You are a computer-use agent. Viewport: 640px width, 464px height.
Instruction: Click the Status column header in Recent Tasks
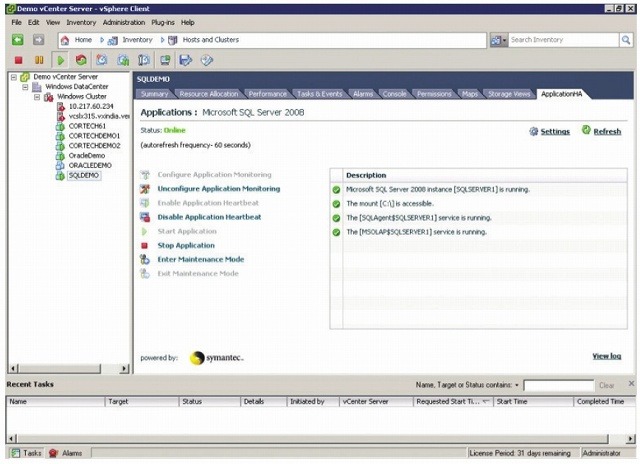pyautogui.click(x=209, y=402)
